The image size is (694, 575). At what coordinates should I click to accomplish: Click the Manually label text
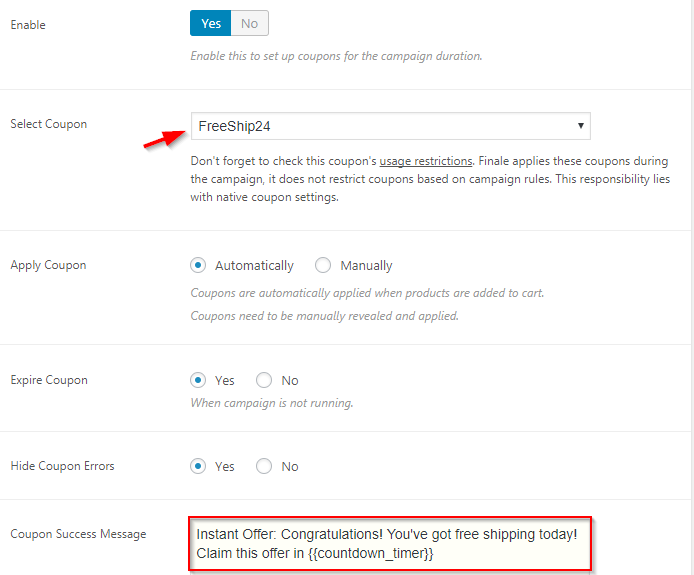(x=366, y=266)
